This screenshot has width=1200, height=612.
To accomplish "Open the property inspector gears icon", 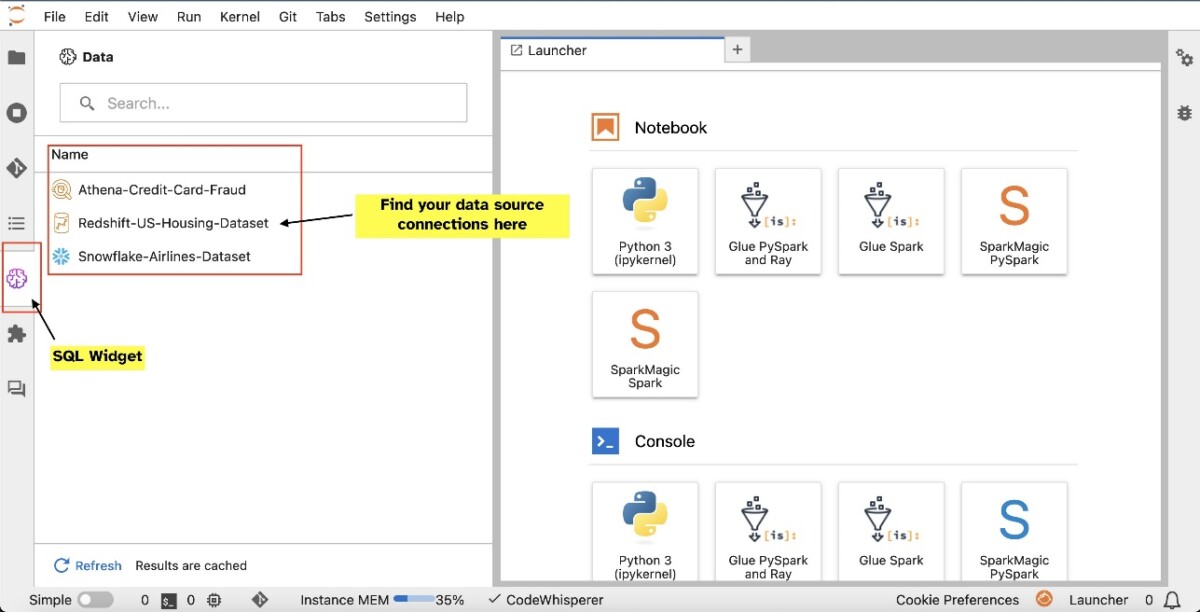I will click(1184, 58).
